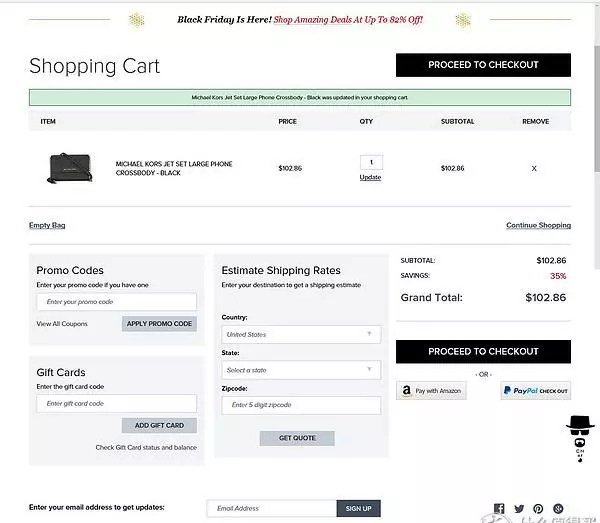Click the Zipcode input field
Screen dimensions: 600x523
click(301, 405)
